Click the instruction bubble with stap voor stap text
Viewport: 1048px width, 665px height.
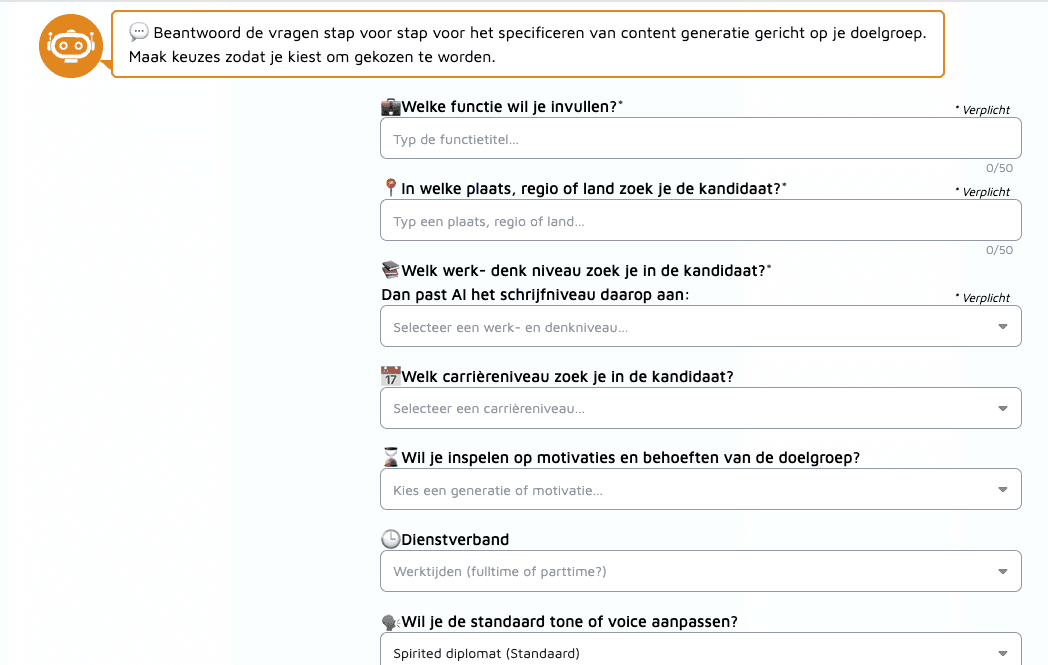pyautogui.click(x=530, y=44)
